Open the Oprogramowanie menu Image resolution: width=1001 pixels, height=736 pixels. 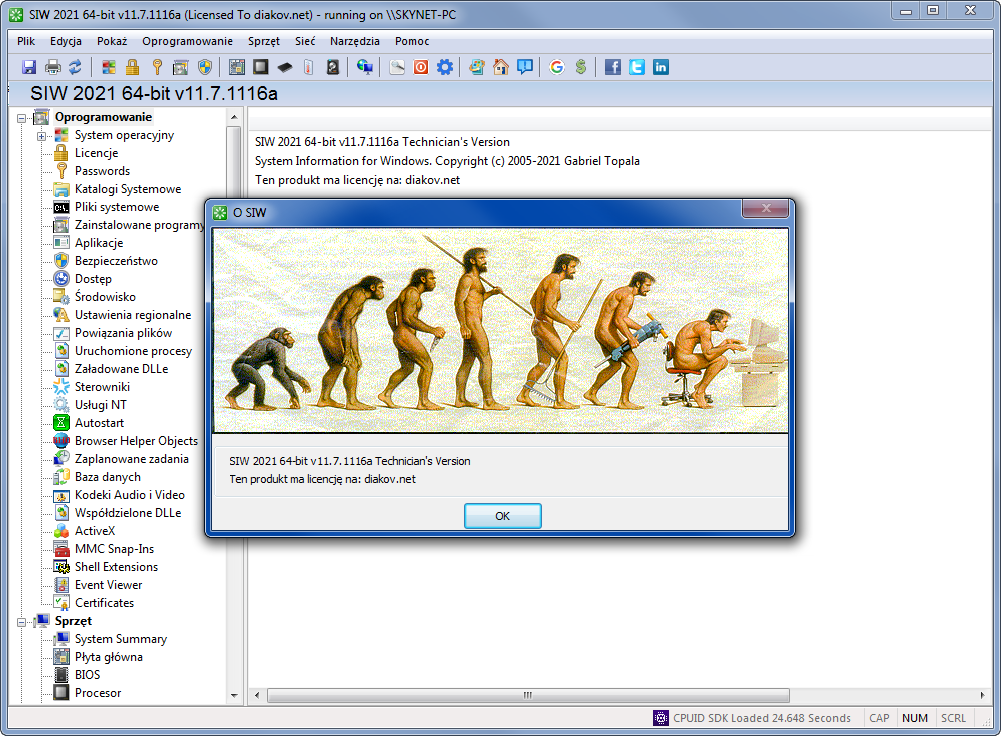pyautogui.click(x=188, y=41)
